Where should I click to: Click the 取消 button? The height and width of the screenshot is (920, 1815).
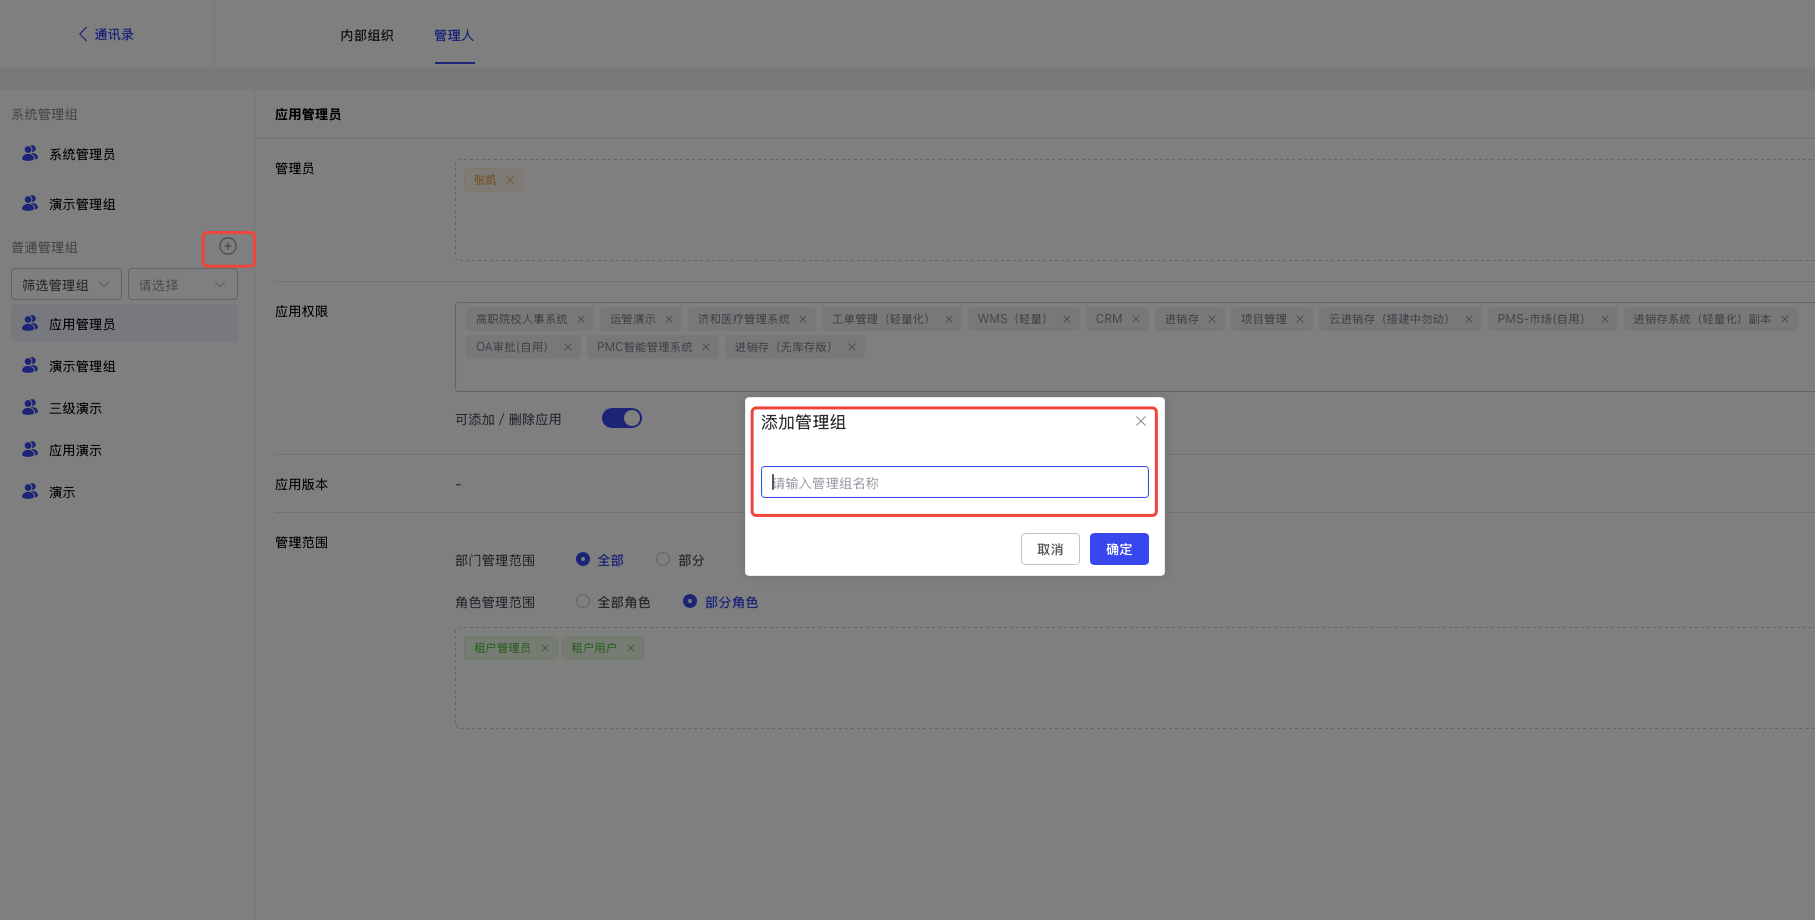pos(1050,550)
